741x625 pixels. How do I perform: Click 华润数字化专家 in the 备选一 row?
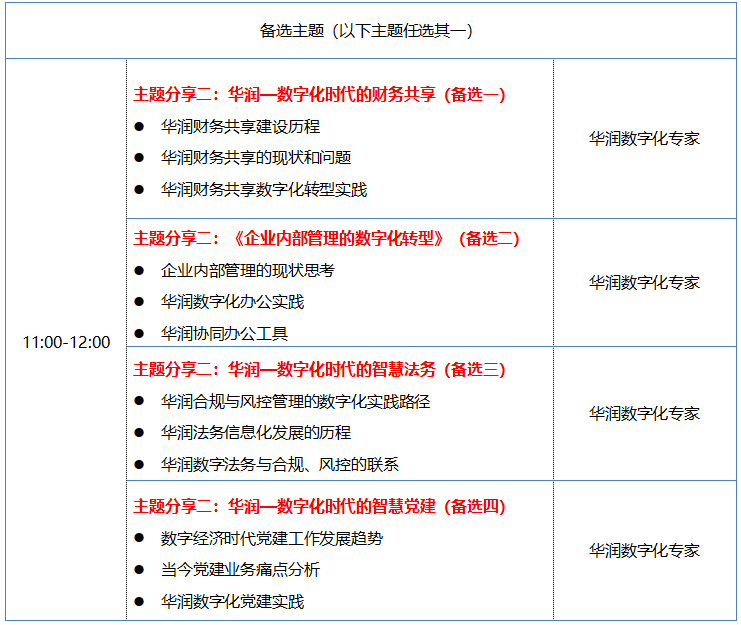point(644,138)
